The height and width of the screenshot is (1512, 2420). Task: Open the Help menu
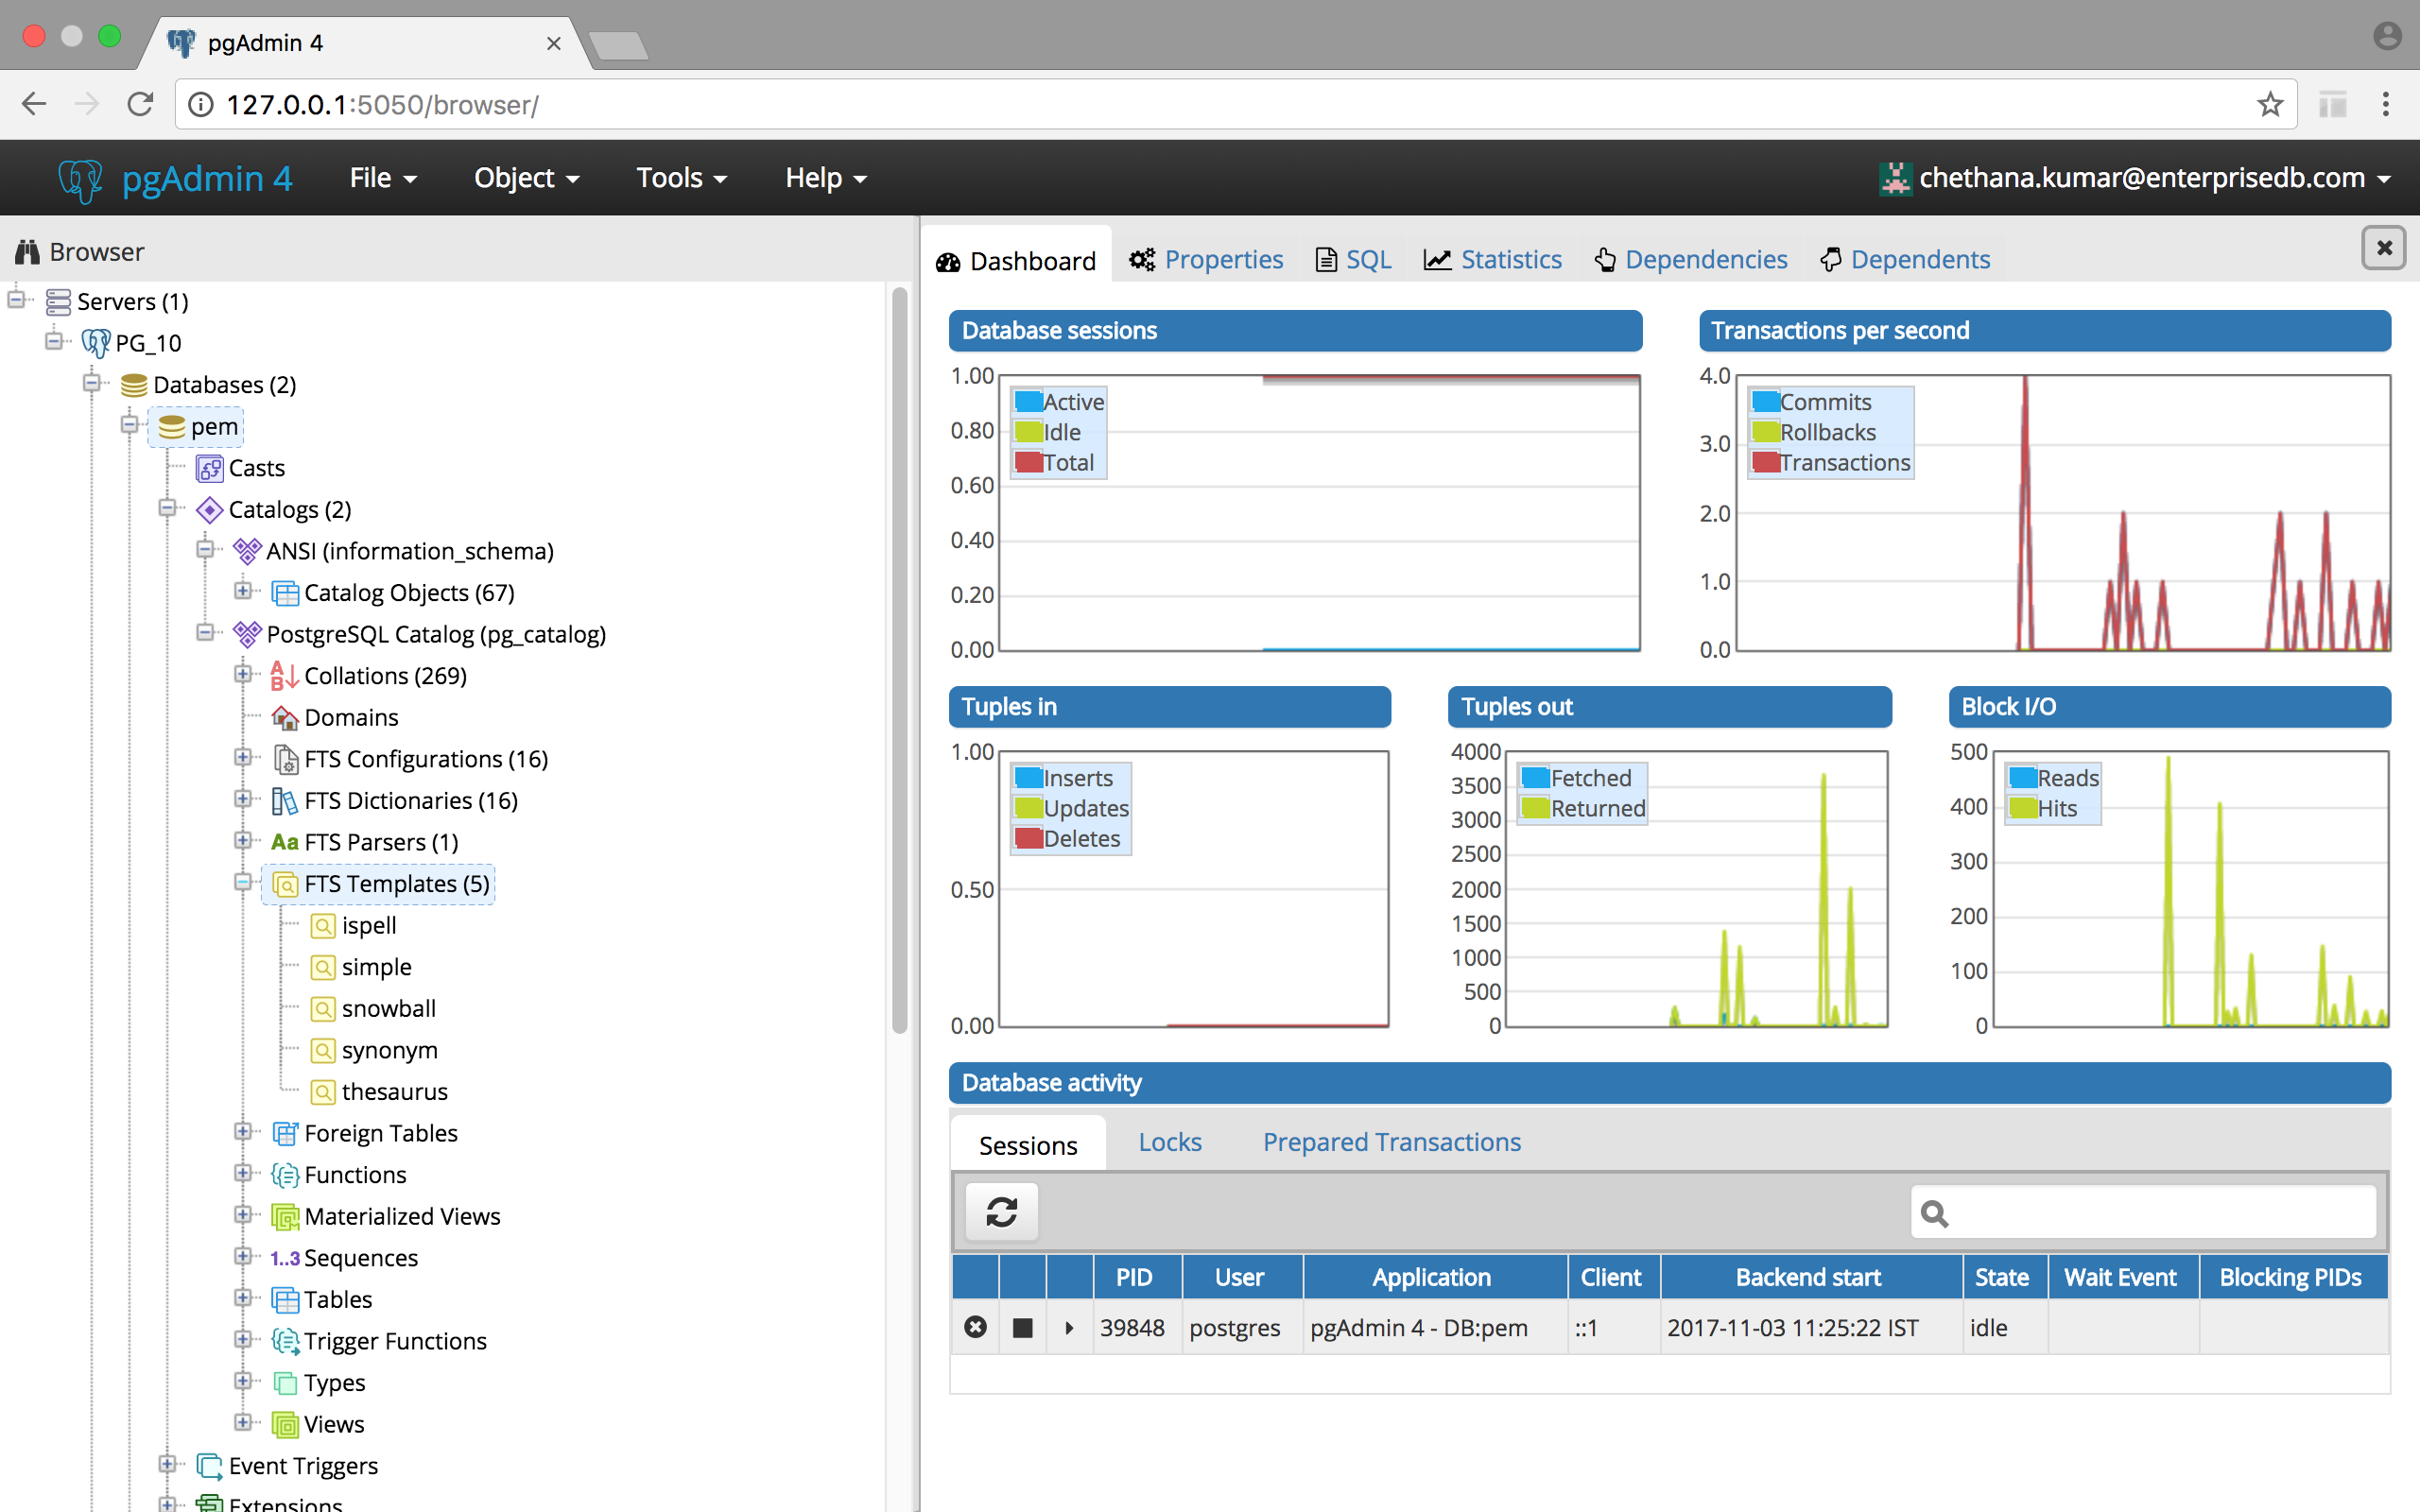(825, 178)
